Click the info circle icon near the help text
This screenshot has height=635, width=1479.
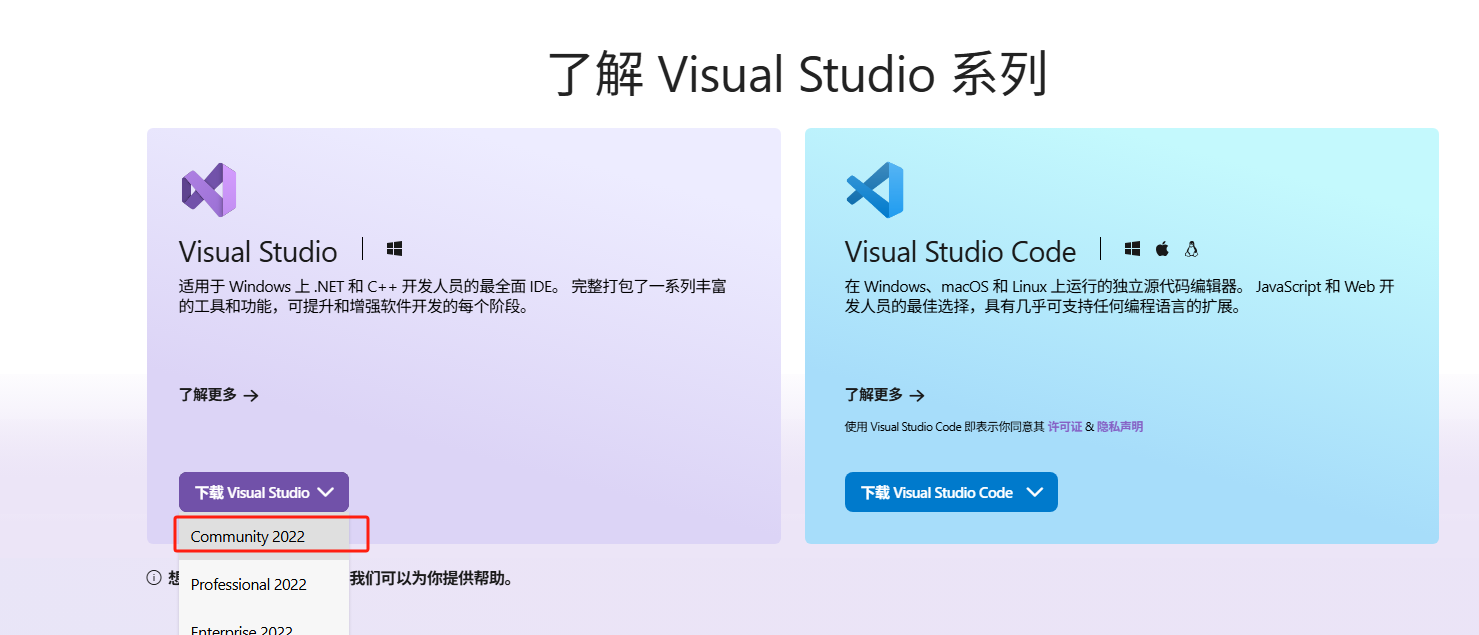pos(152,577)
